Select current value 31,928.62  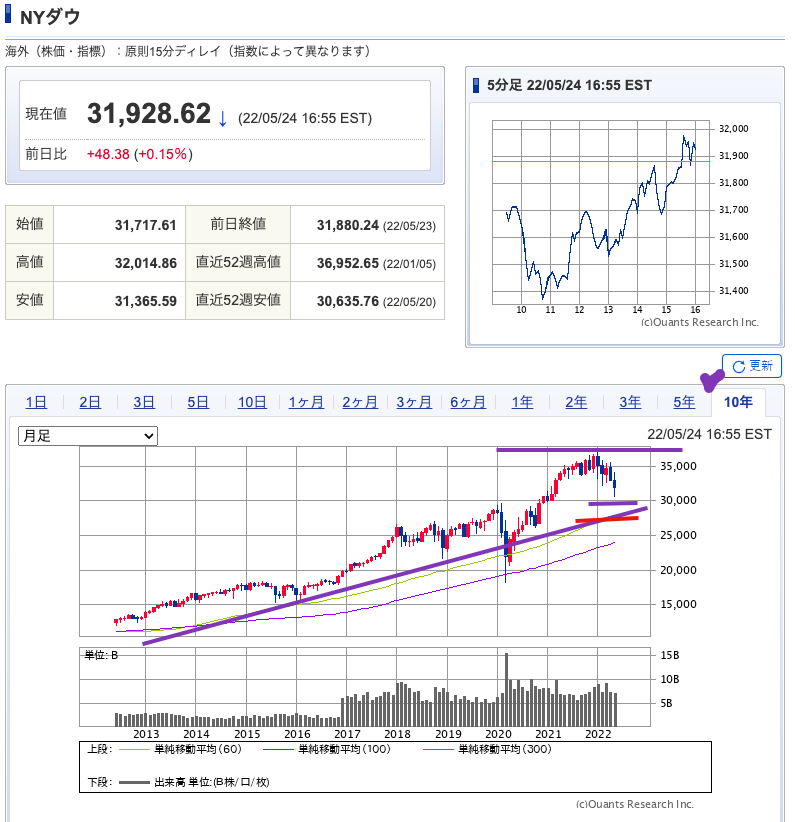pyautogui.click(x=149, y=114)
